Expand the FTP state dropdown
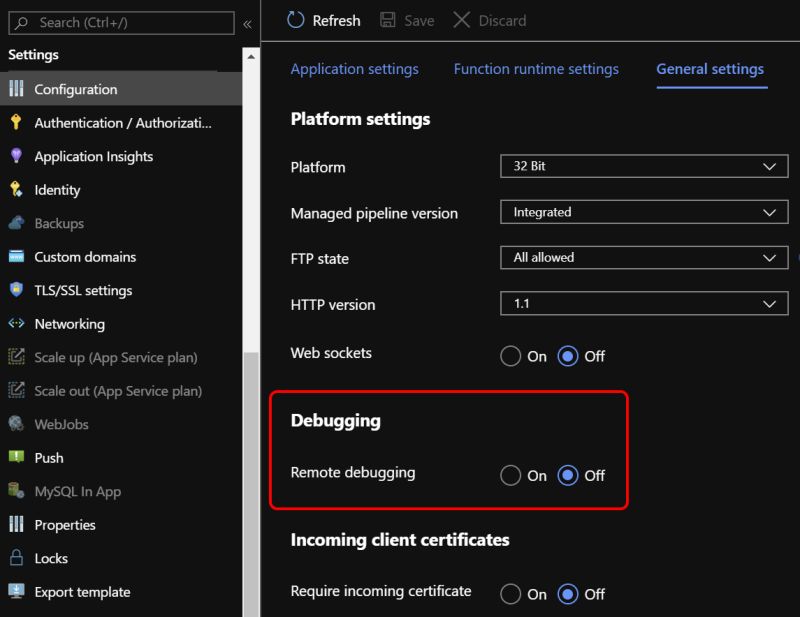Screen dimensions: 800x617 coord(644,257)
